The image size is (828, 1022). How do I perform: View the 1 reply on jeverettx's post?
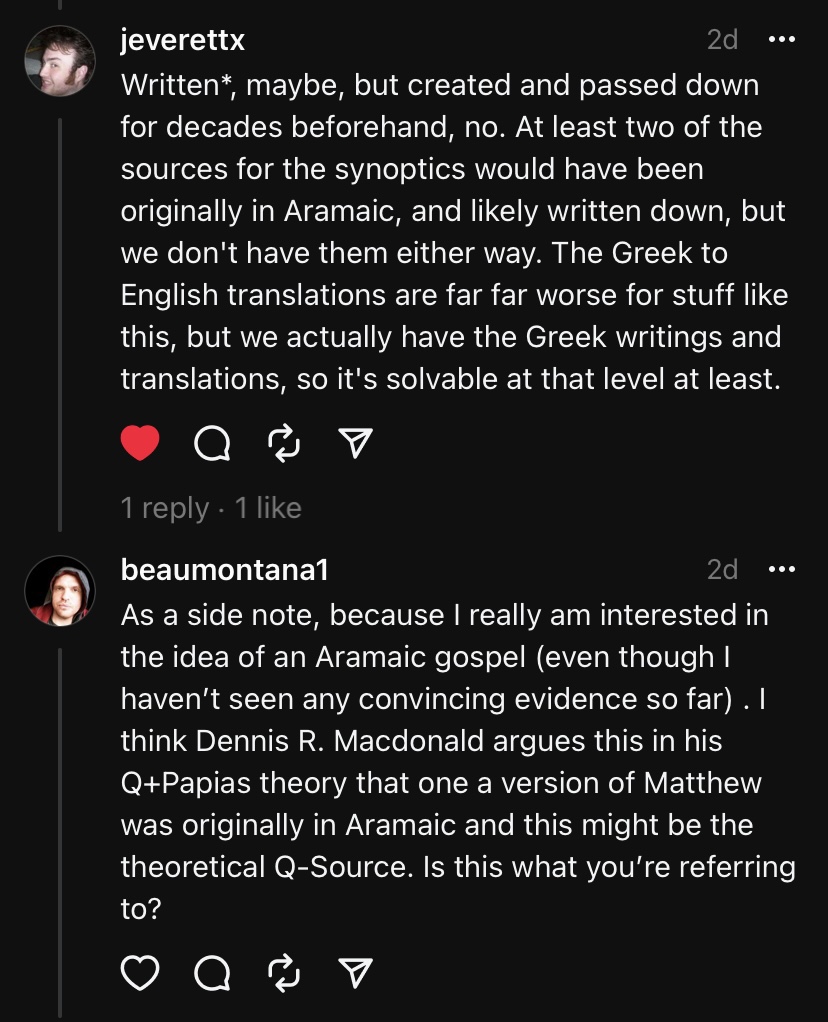[x=165, y=508]
